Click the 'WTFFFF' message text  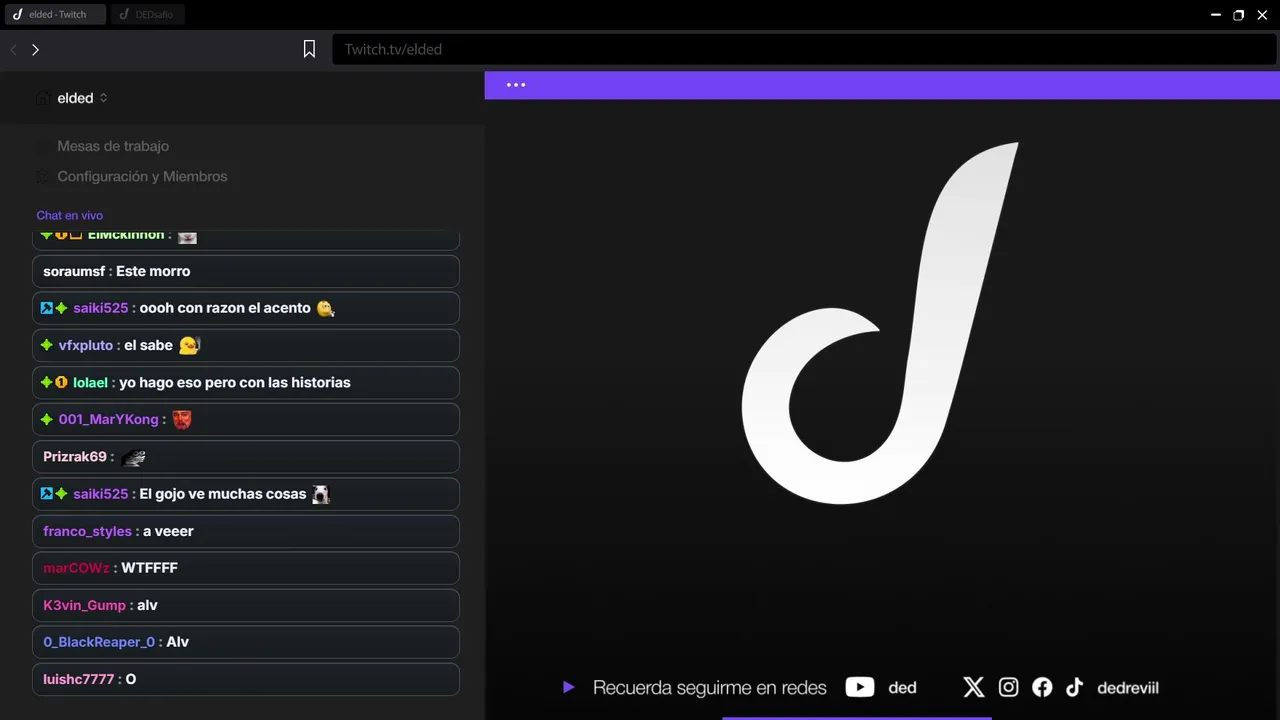point(149,568)
